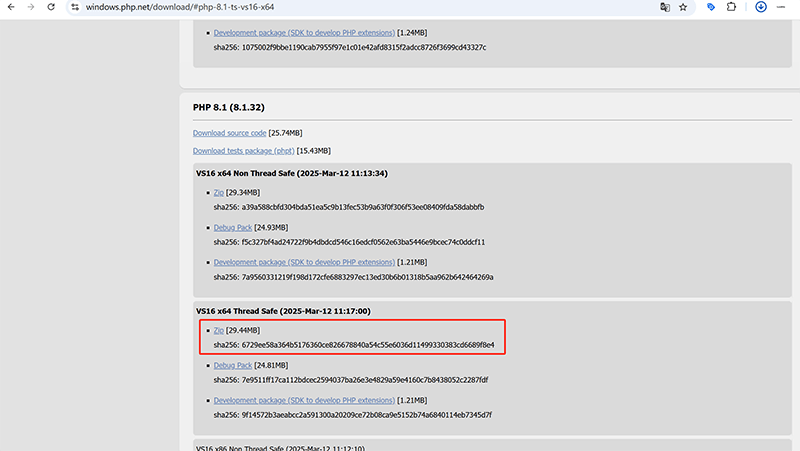800x451 pixels.
Task: Open the blue tag extension icon
Action: pos(711,7)
